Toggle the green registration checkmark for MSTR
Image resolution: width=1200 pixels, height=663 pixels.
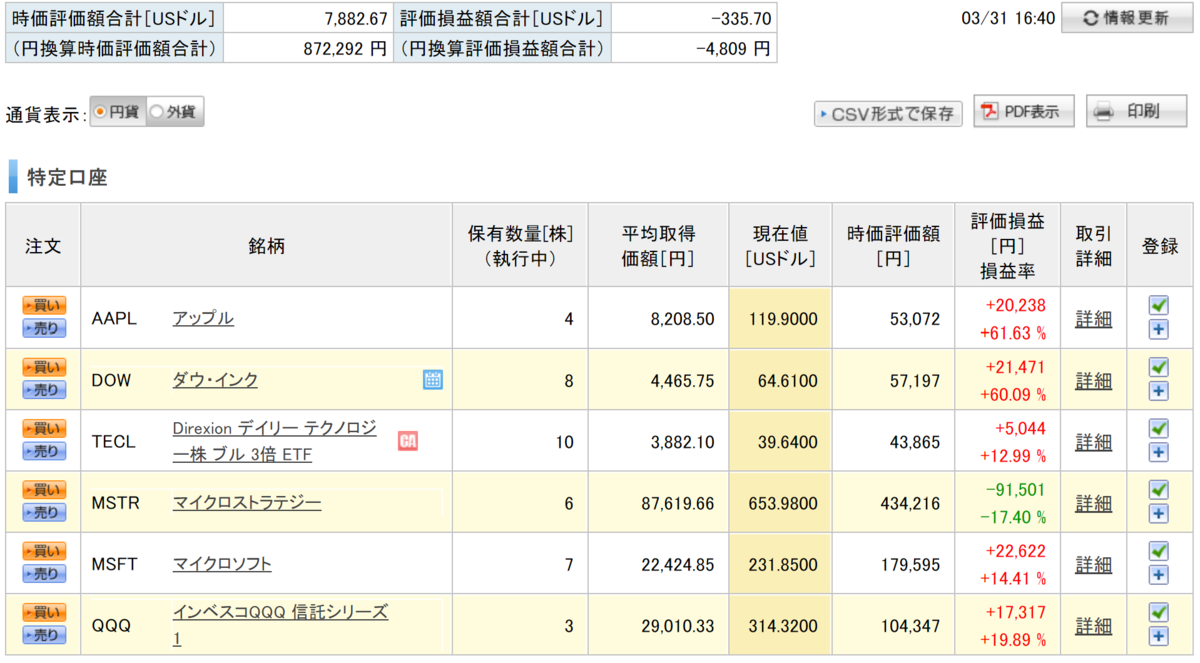click(1159, 490)
